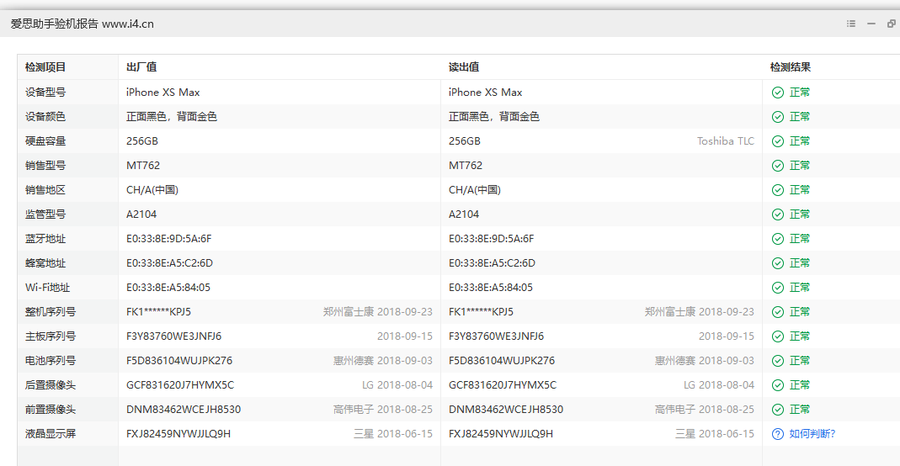Click factory battery serial F5D836104WUJPK276
Viewport: 900px width, 466px height.
179,361
